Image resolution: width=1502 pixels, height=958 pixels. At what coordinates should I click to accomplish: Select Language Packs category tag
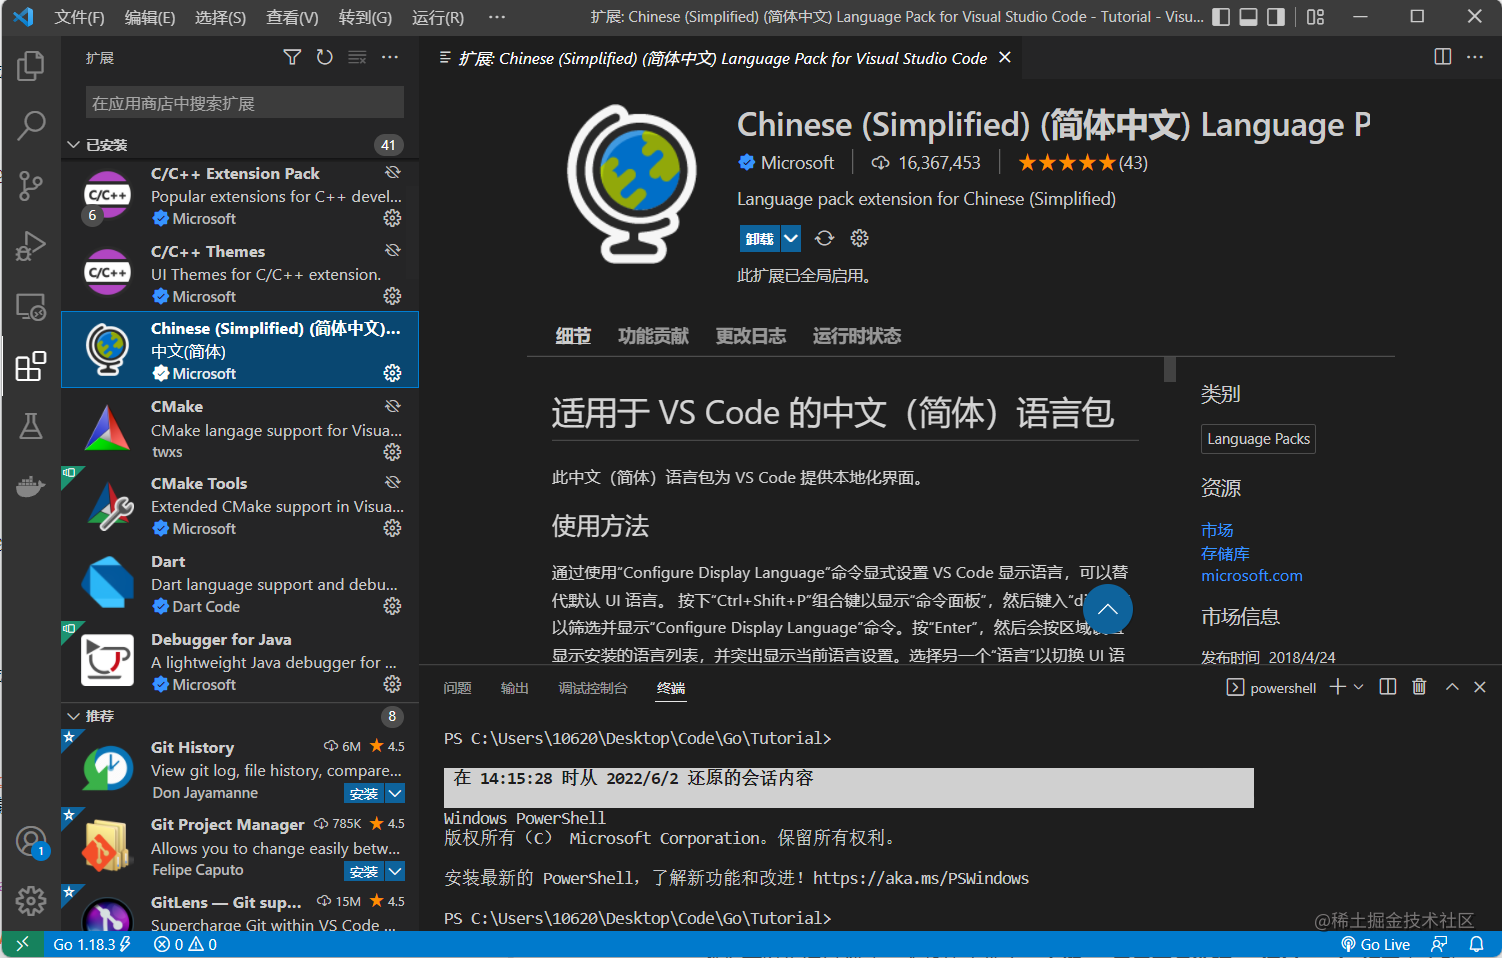[x=1258, y=438]
